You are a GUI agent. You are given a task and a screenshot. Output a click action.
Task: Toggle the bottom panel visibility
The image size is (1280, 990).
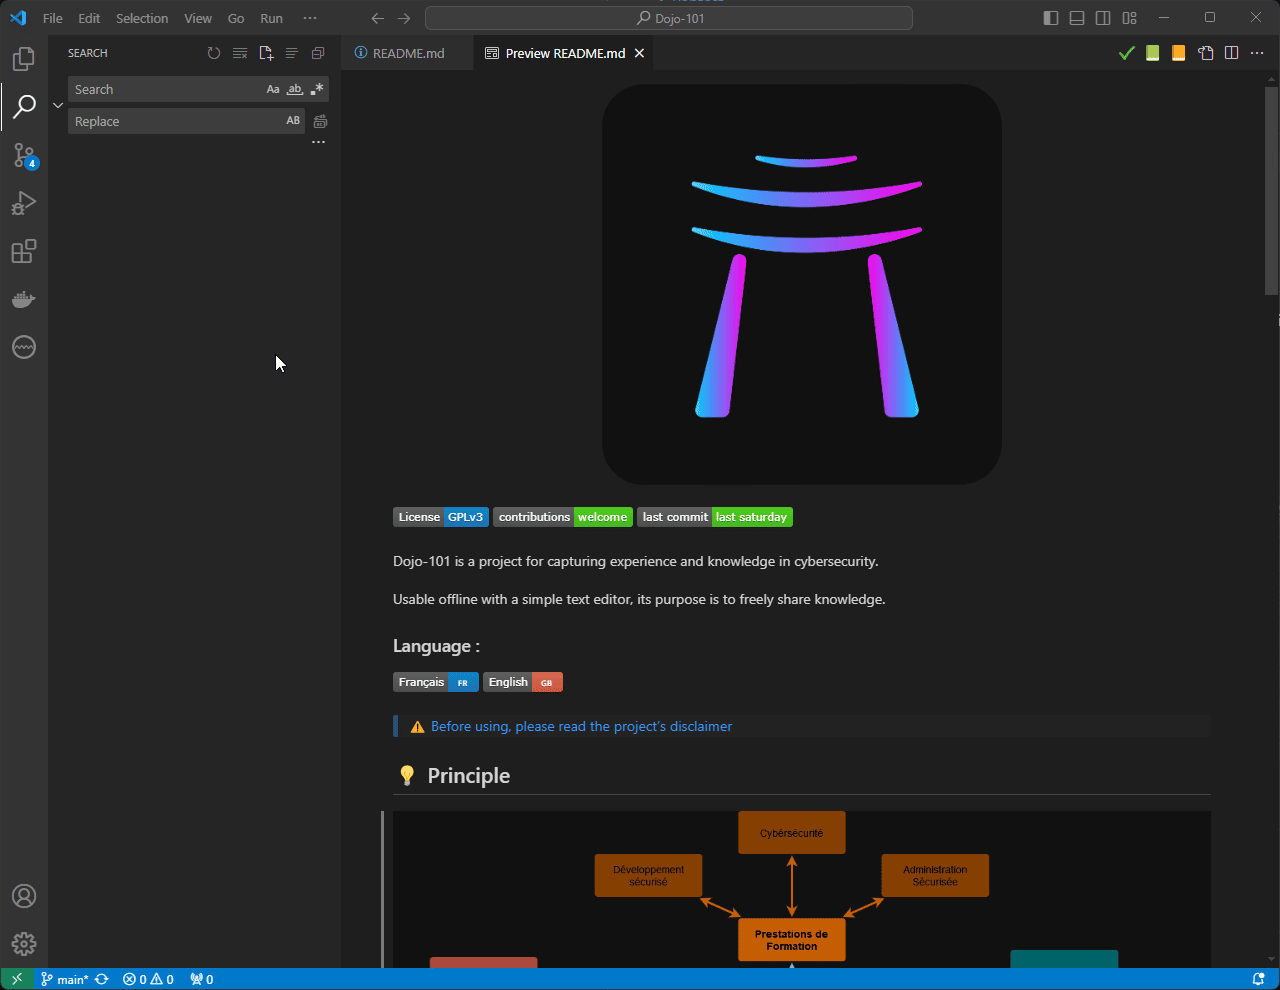[x=1077, y=18]
